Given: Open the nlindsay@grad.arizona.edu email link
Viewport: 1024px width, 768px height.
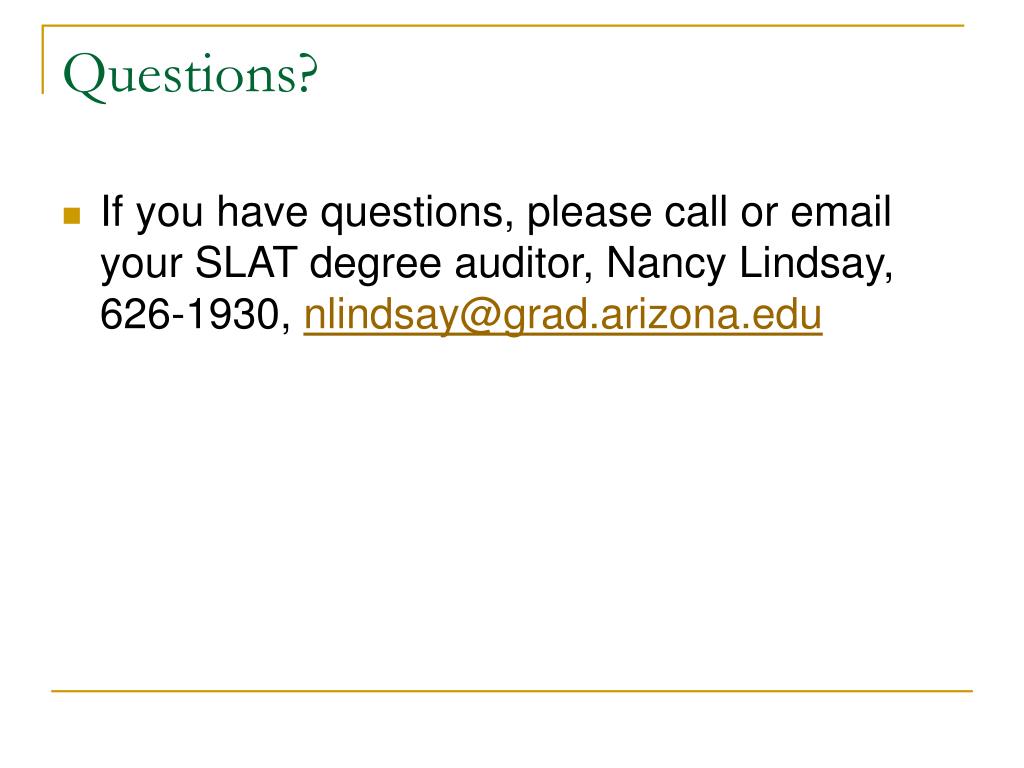Looking at the screenshot, I should coord(562,315).
